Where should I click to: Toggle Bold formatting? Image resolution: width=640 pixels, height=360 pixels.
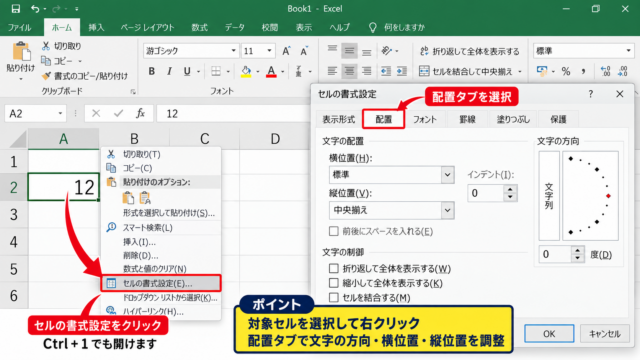[x=151, y=71]
